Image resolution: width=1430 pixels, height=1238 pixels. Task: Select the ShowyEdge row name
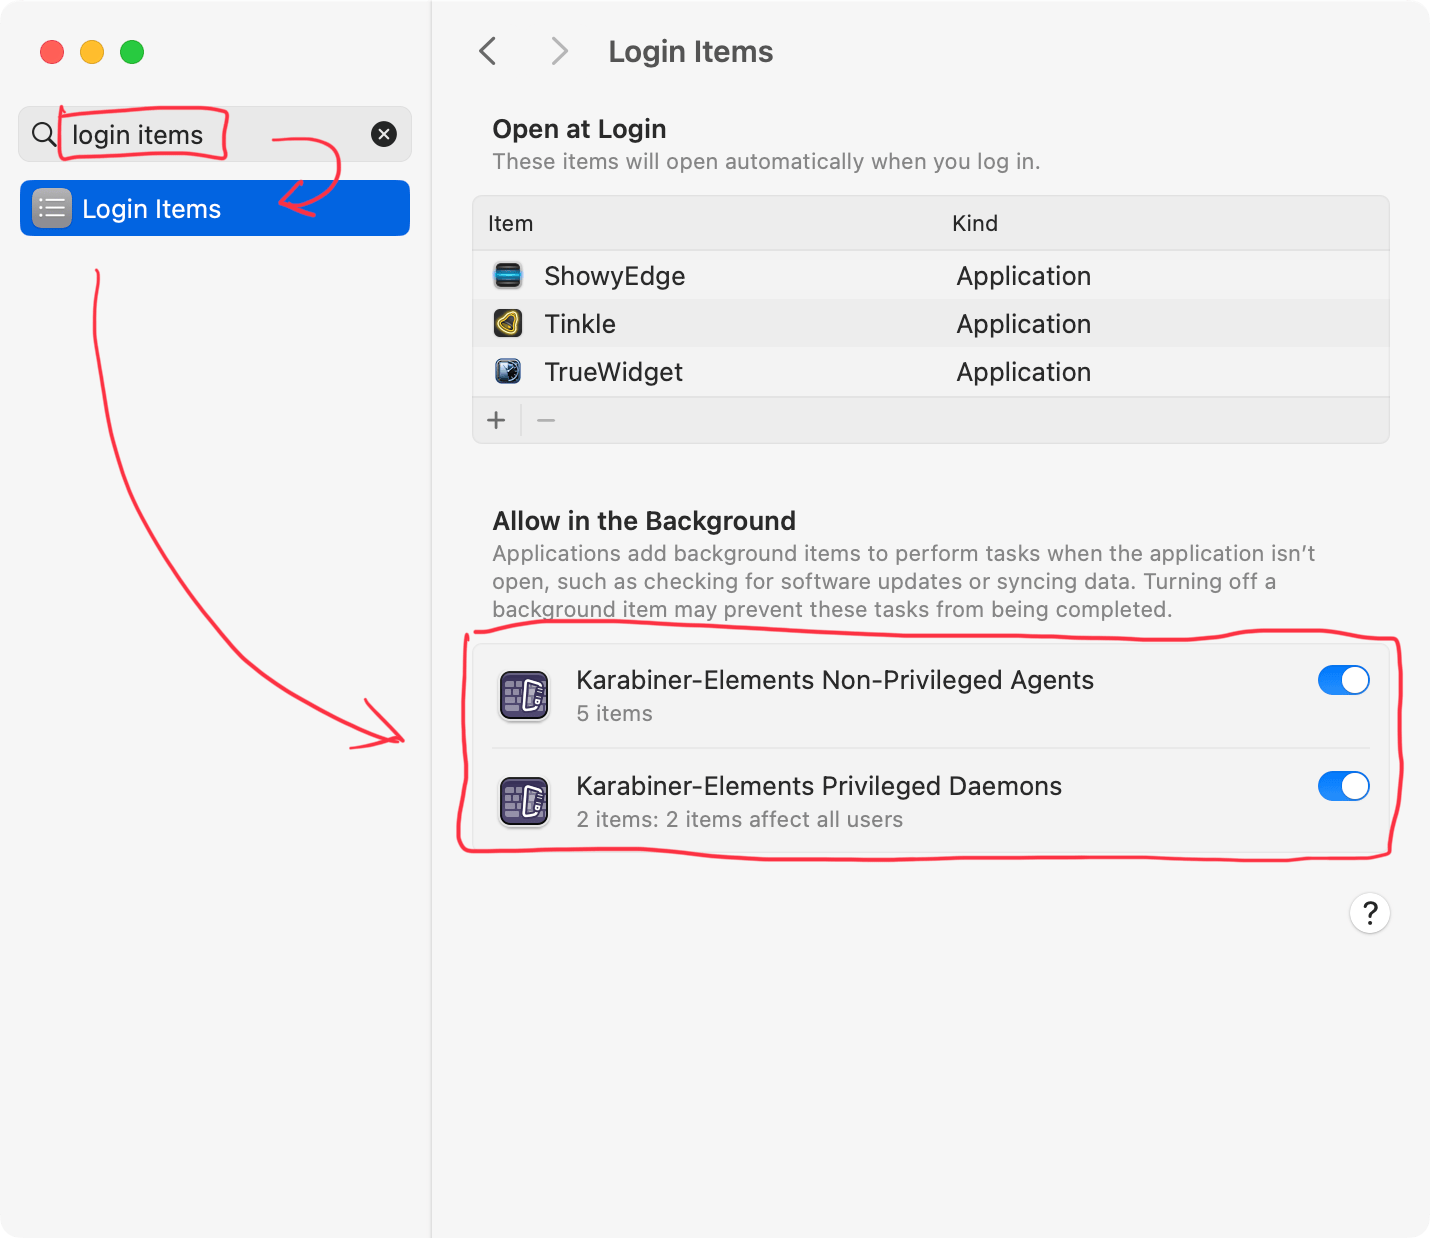pos(615,276)
